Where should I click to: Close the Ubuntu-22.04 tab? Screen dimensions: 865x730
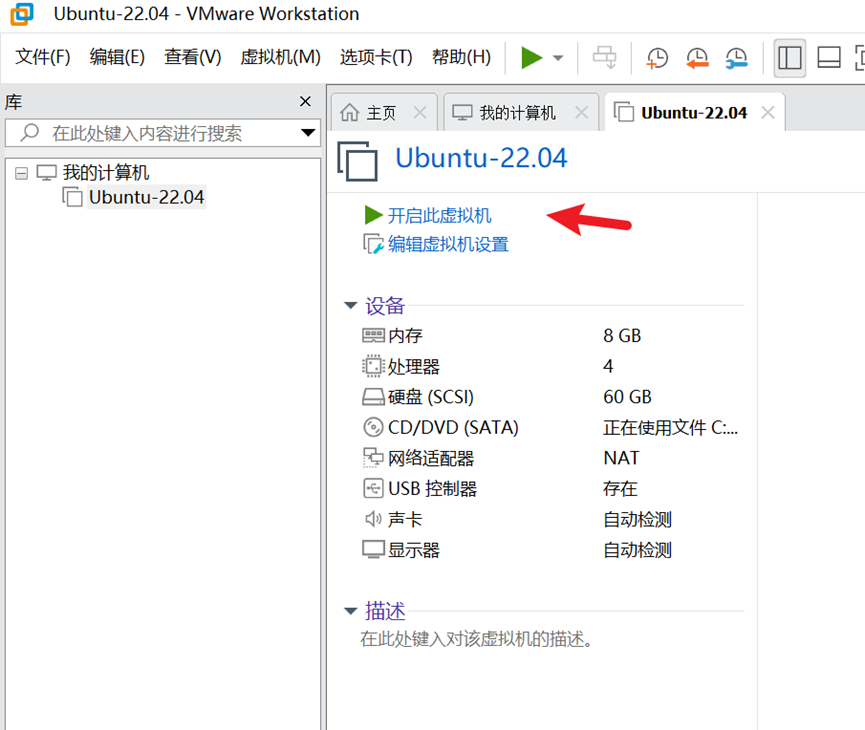767,113
